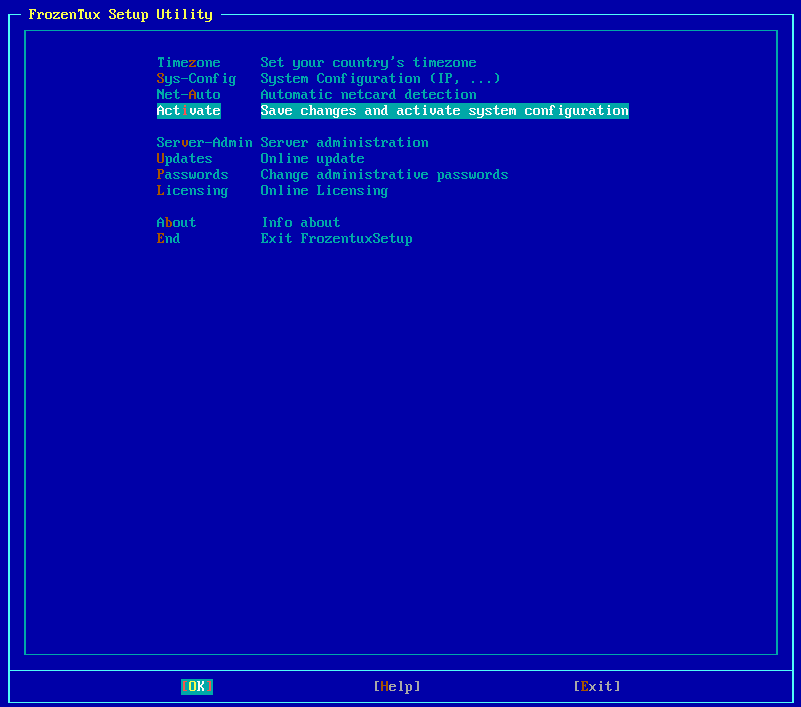The width and height of the screenshot is (801, 707).
Task: Click the Exit button
Action: click(x=597, y=687)
